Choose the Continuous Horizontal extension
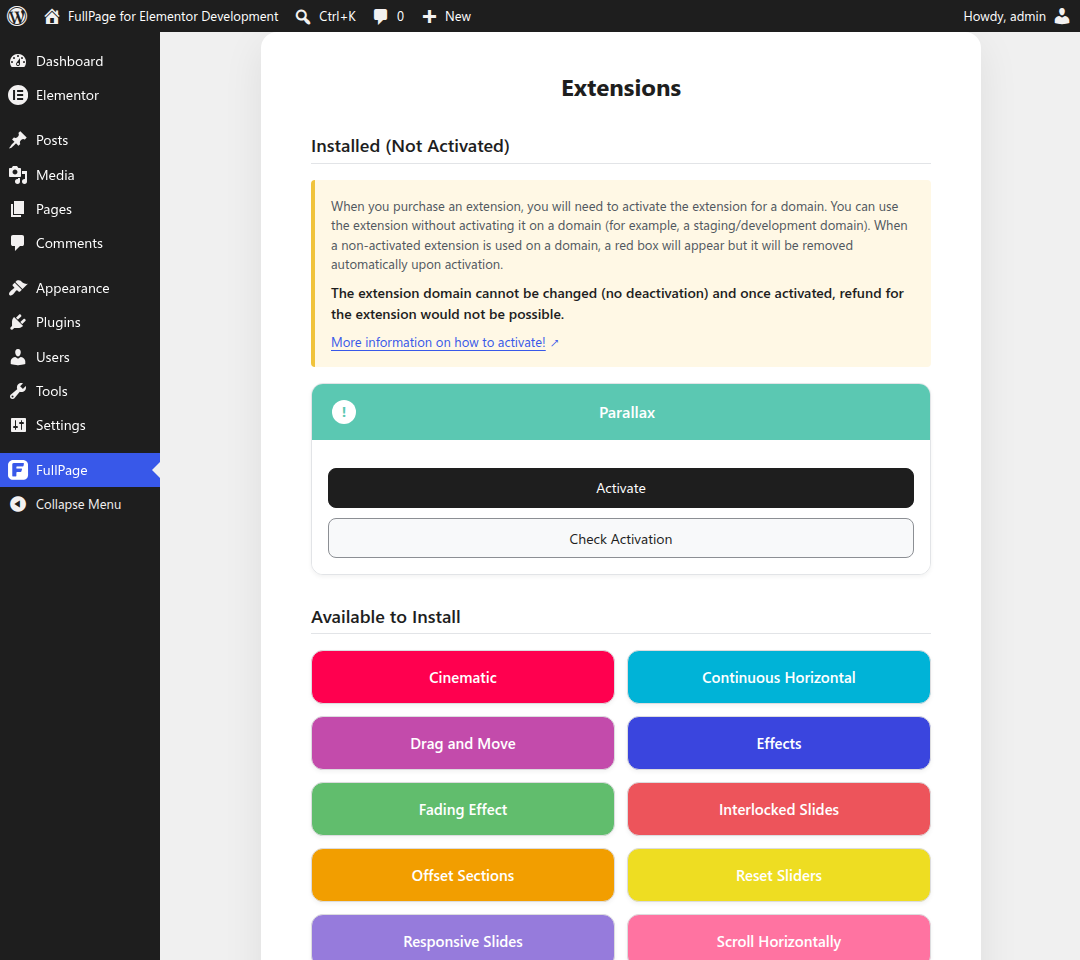Viewport: 1080px width, 960px height. (778, 677)
